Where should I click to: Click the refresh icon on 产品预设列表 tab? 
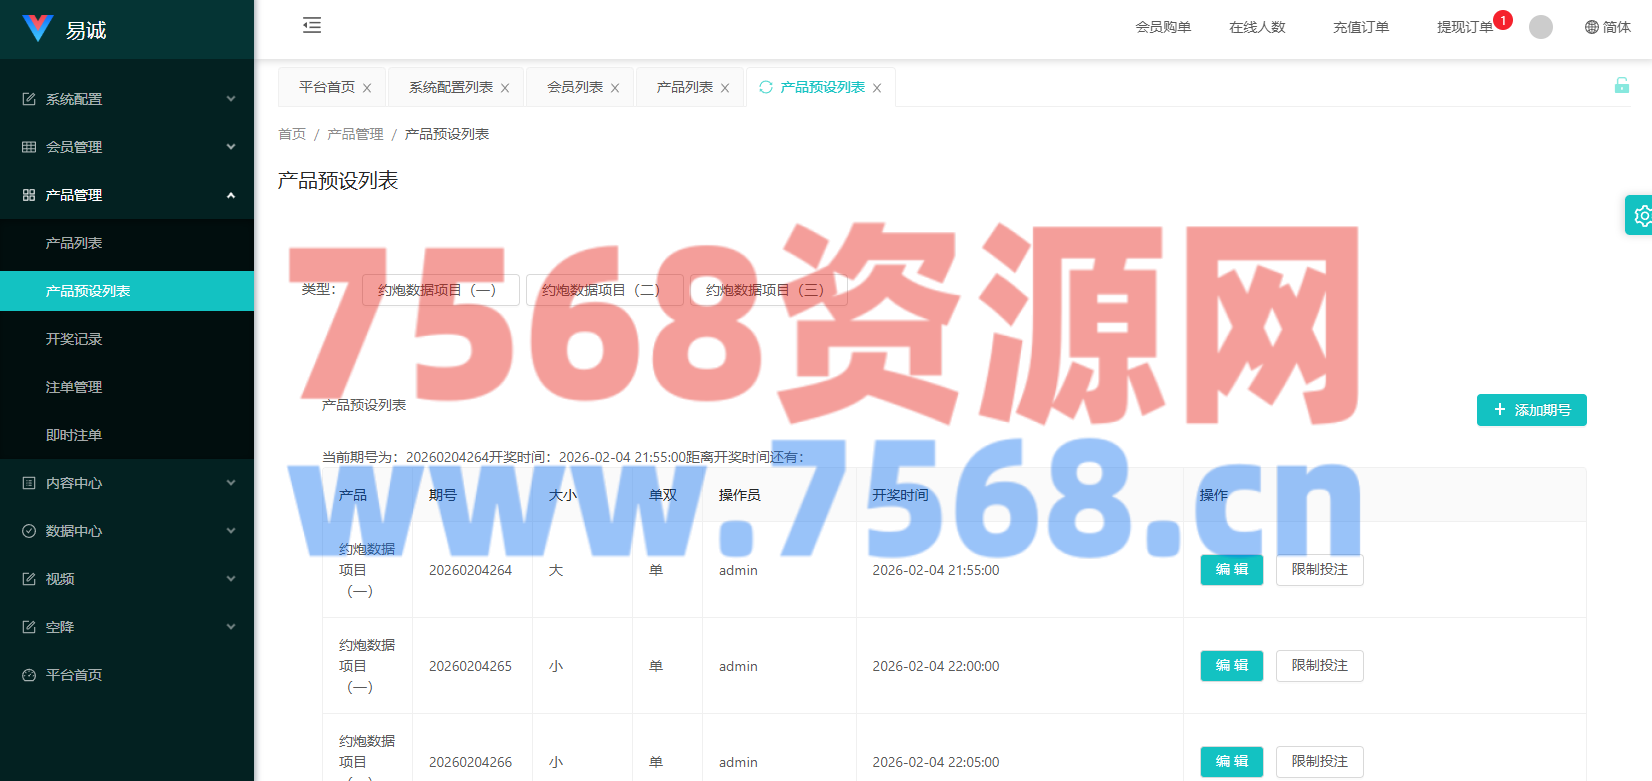pos(766,87)
